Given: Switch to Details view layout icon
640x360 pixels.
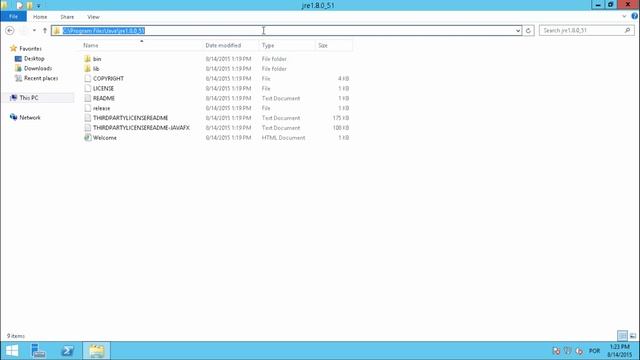Looking at the screenshot, I should click(622, 336).
